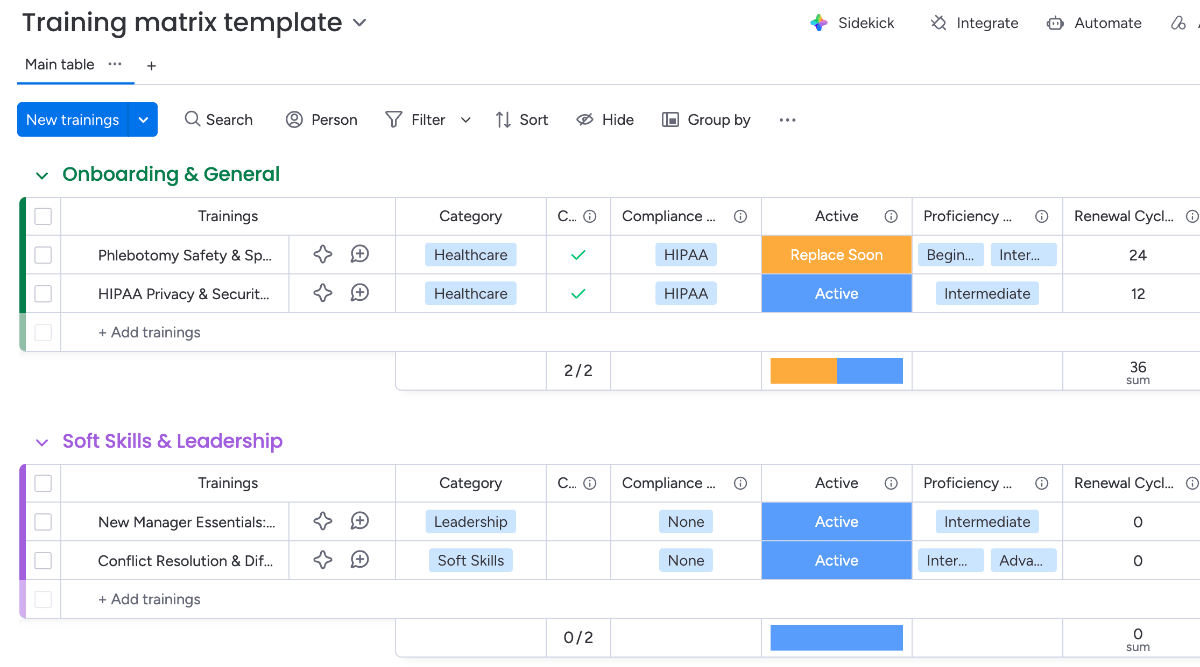Open Replace Soon status dropdown
1200x667 pixels.
(x=837, y=255)
